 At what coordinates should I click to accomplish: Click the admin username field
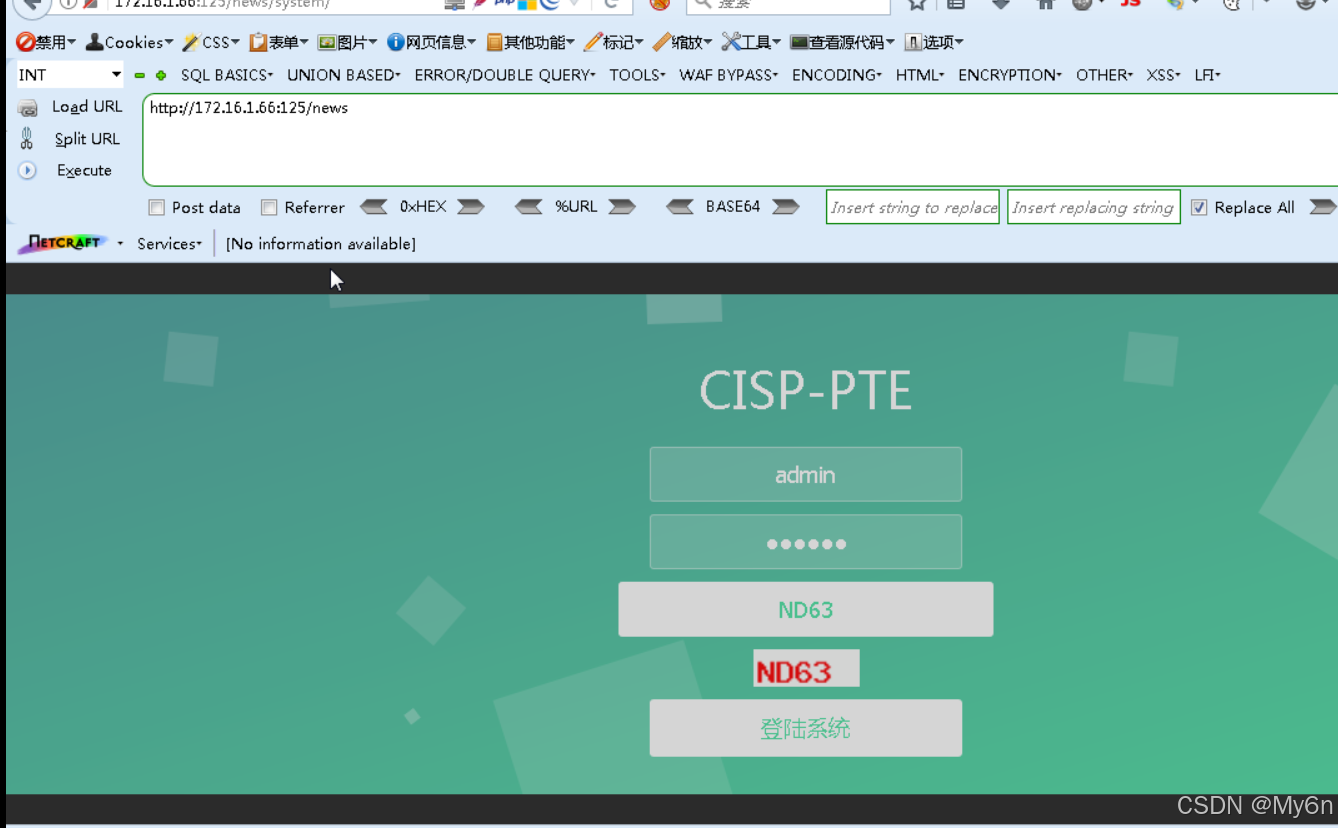tap(806, 474)
